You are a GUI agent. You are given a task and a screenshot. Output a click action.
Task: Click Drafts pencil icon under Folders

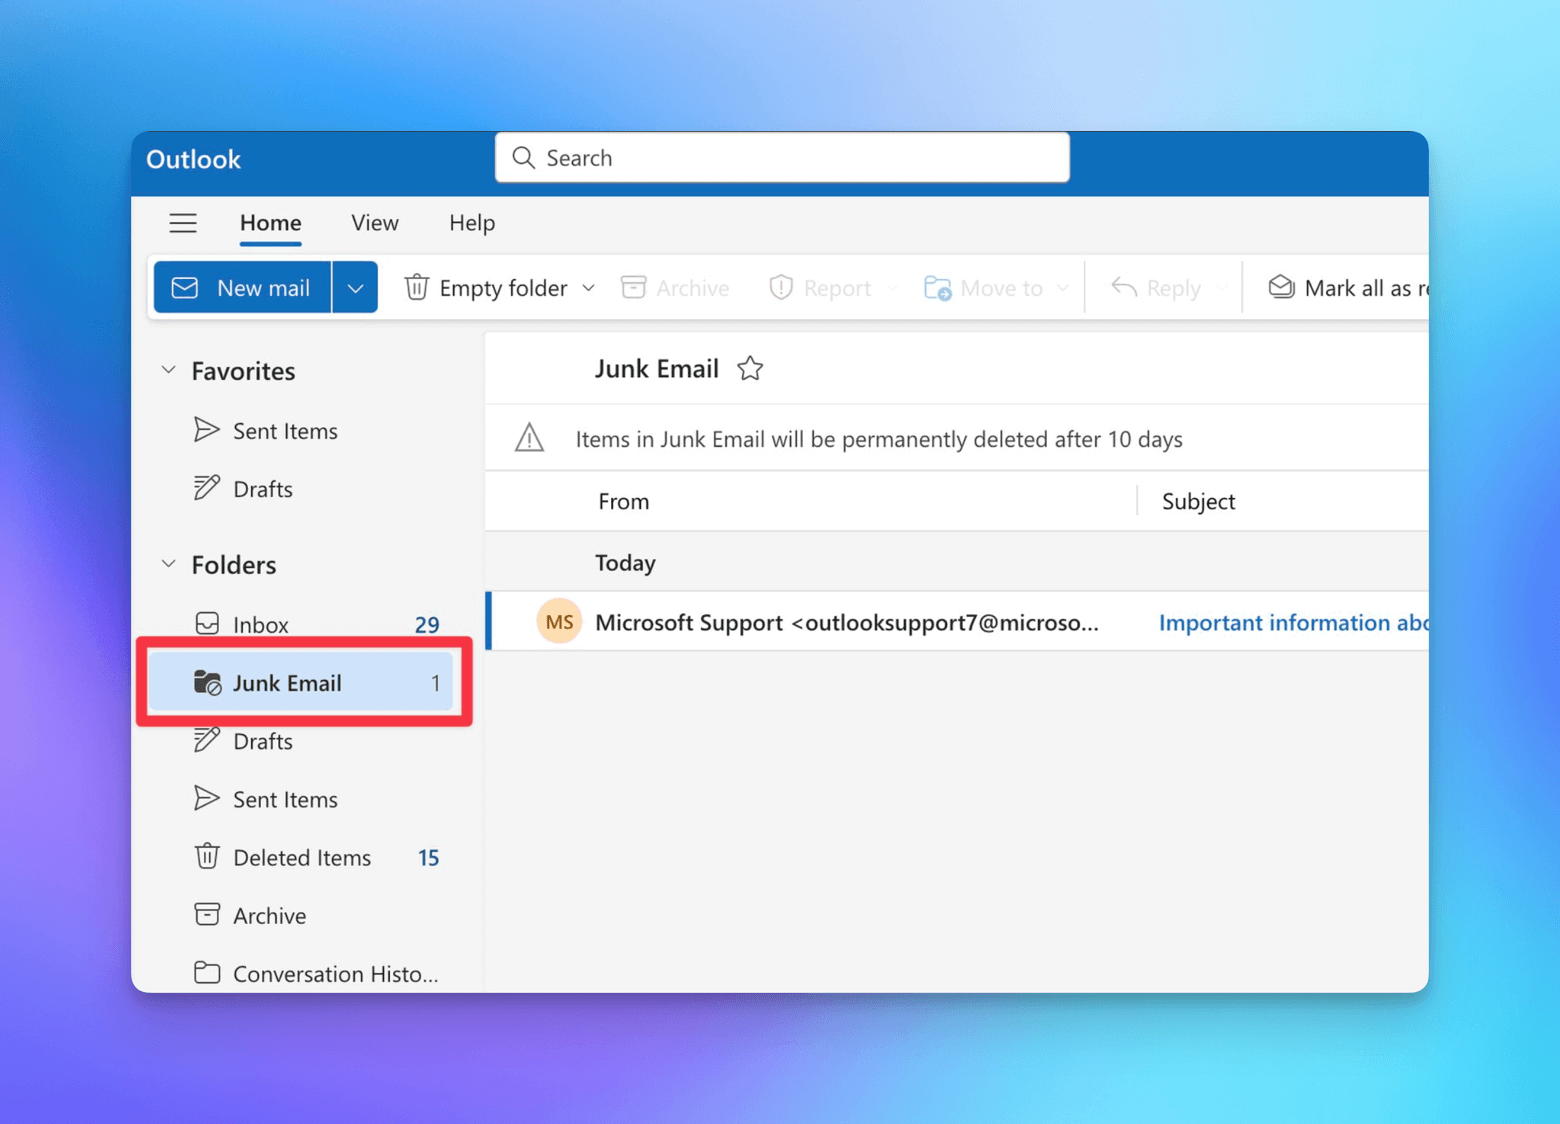click(207, 740)
